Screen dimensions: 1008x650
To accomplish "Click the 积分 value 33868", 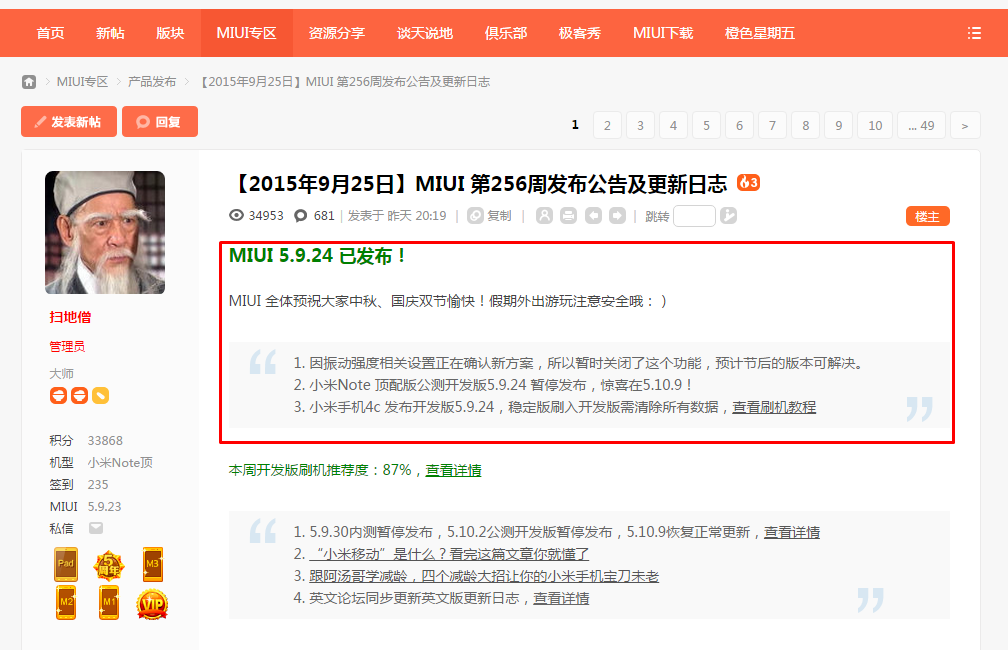I will pyautogui.click(x=105, y=440).
